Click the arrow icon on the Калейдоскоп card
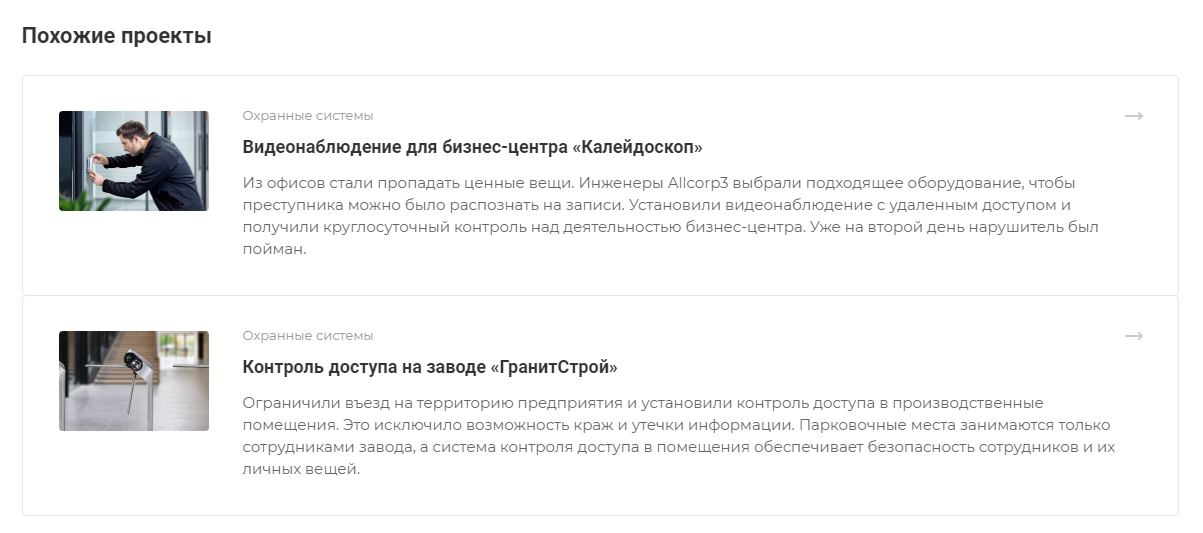The height and width of the screenshot is (533, 1203). [x=1133, y=116]
